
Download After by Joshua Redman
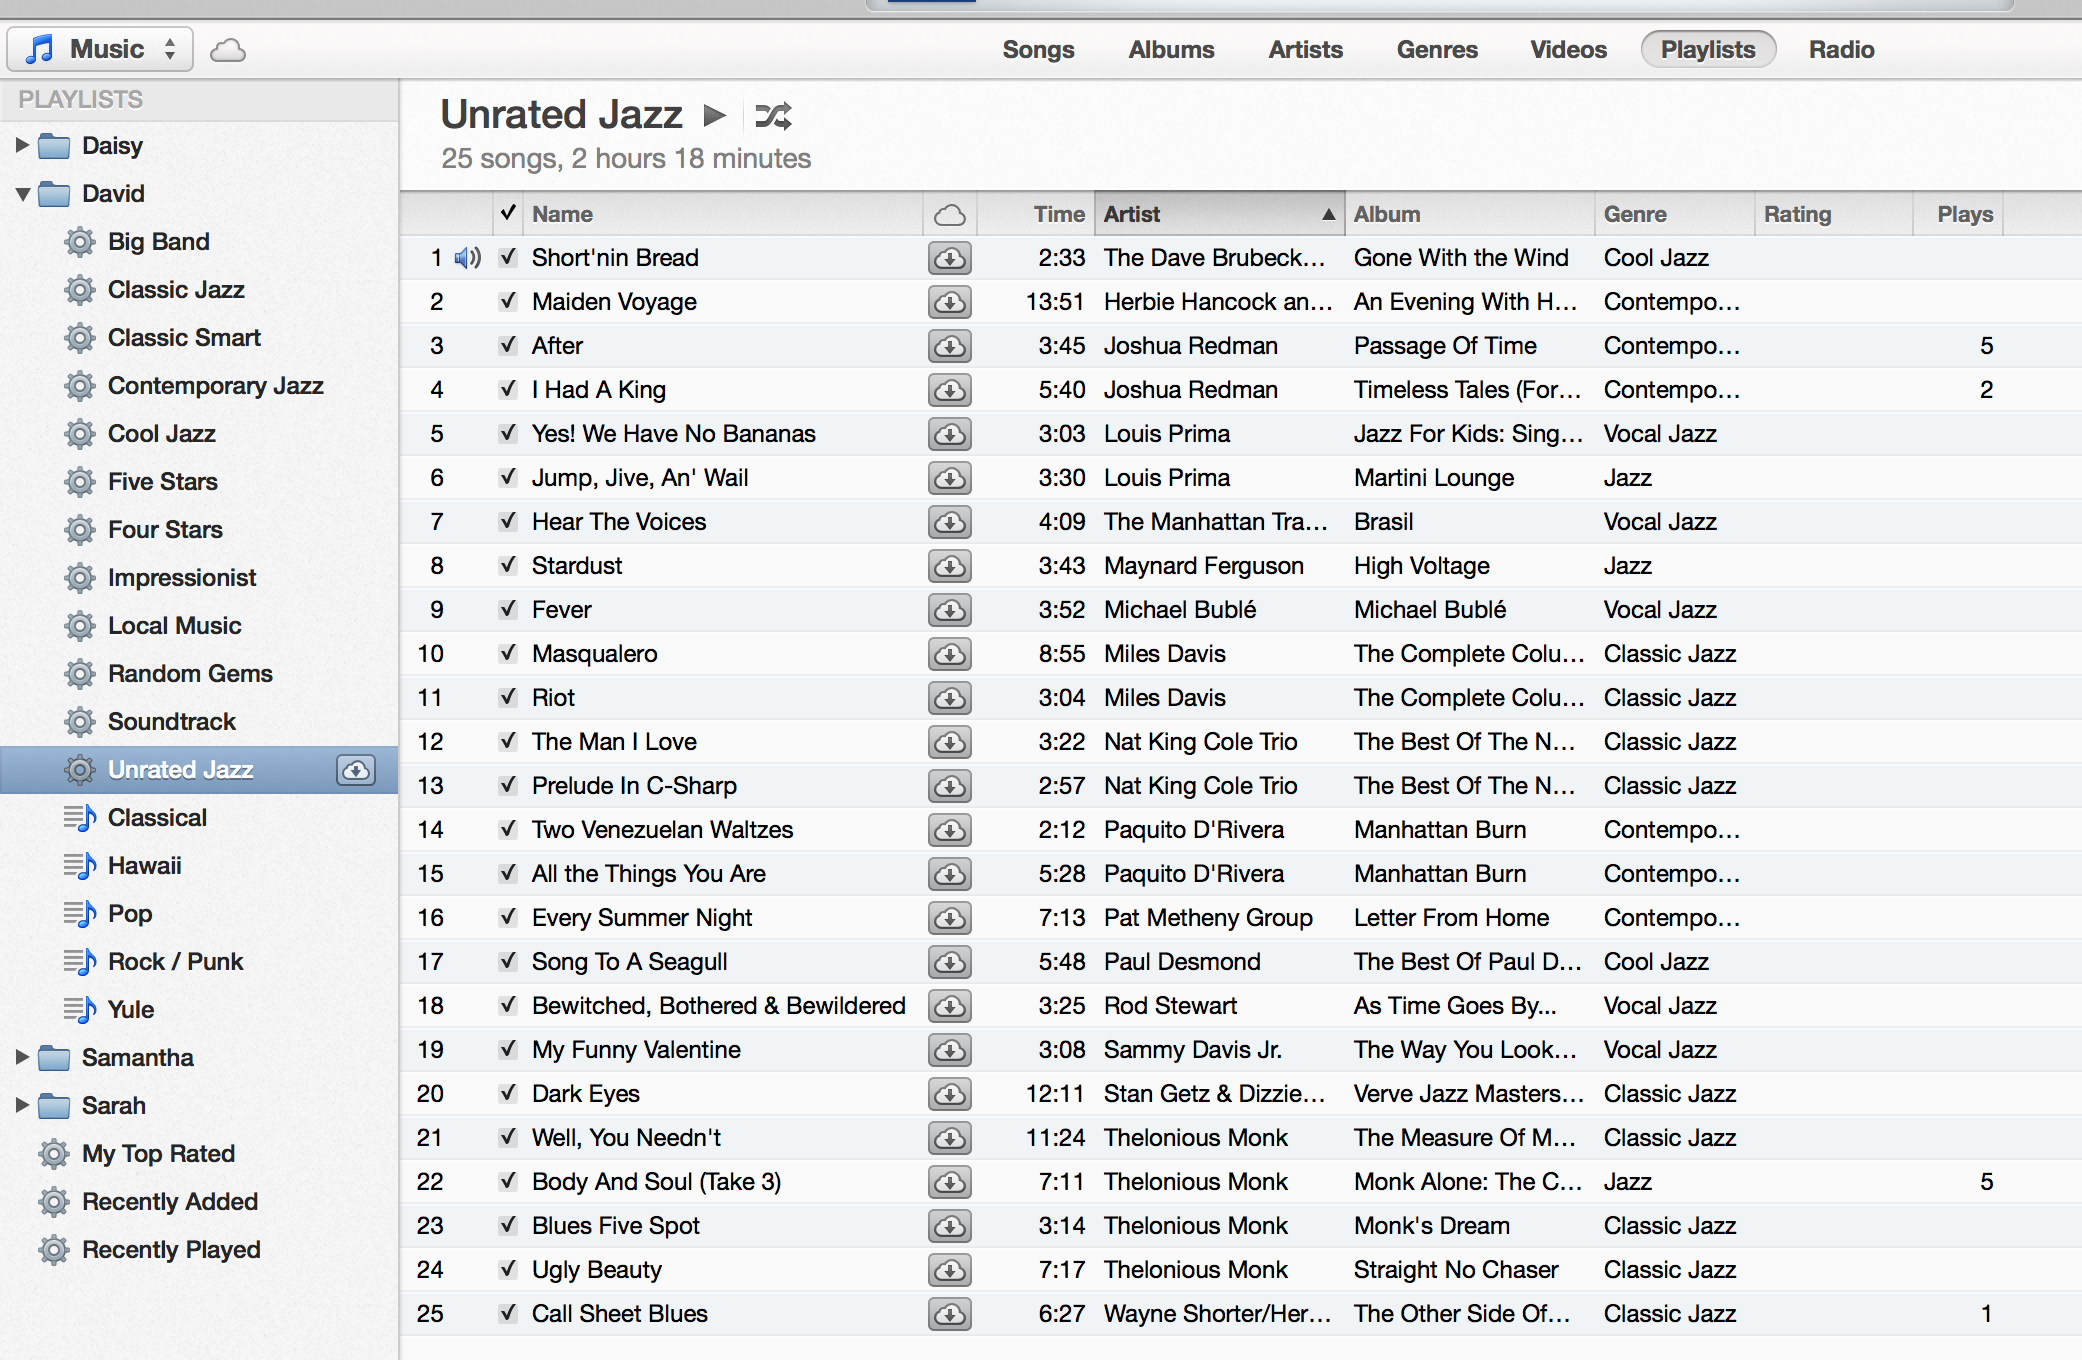(x=949, y=346)
